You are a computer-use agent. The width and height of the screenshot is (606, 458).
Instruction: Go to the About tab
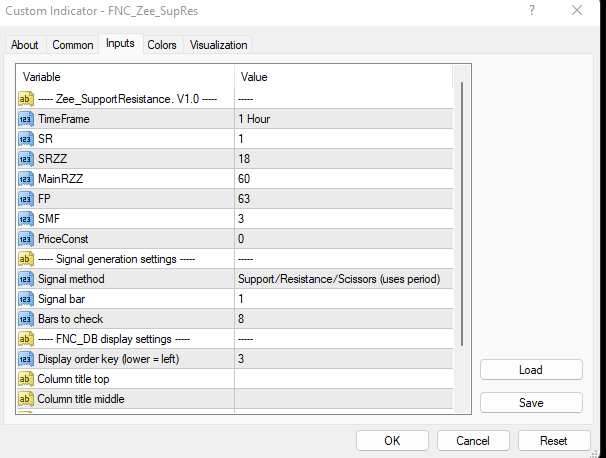pyautogui.click(x=25, y=45)
